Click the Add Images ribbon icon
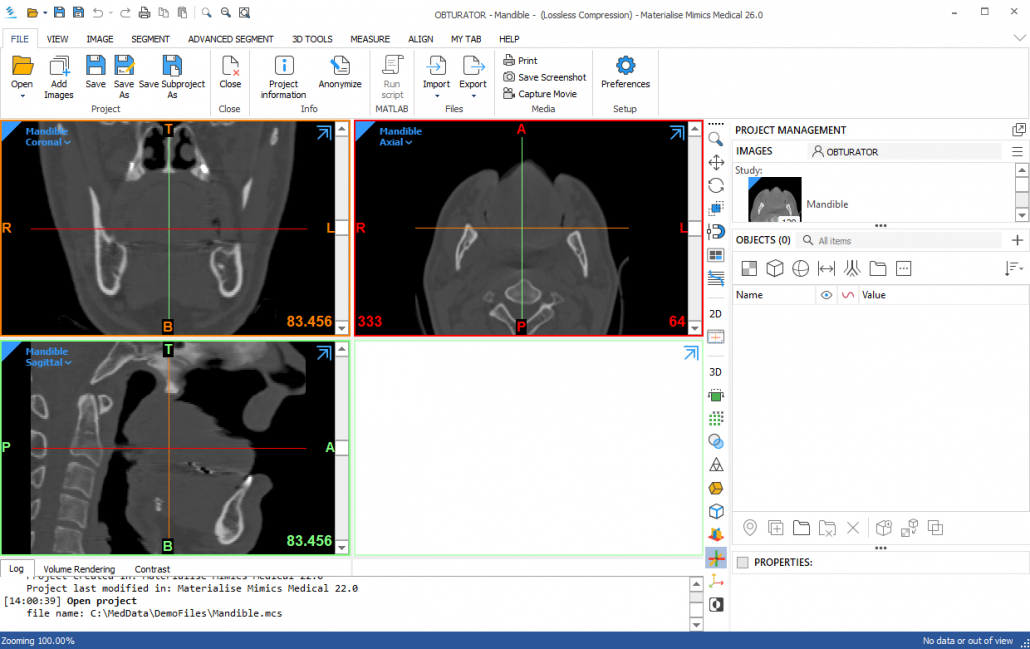 pyautogui.click(x=59, y=76)
